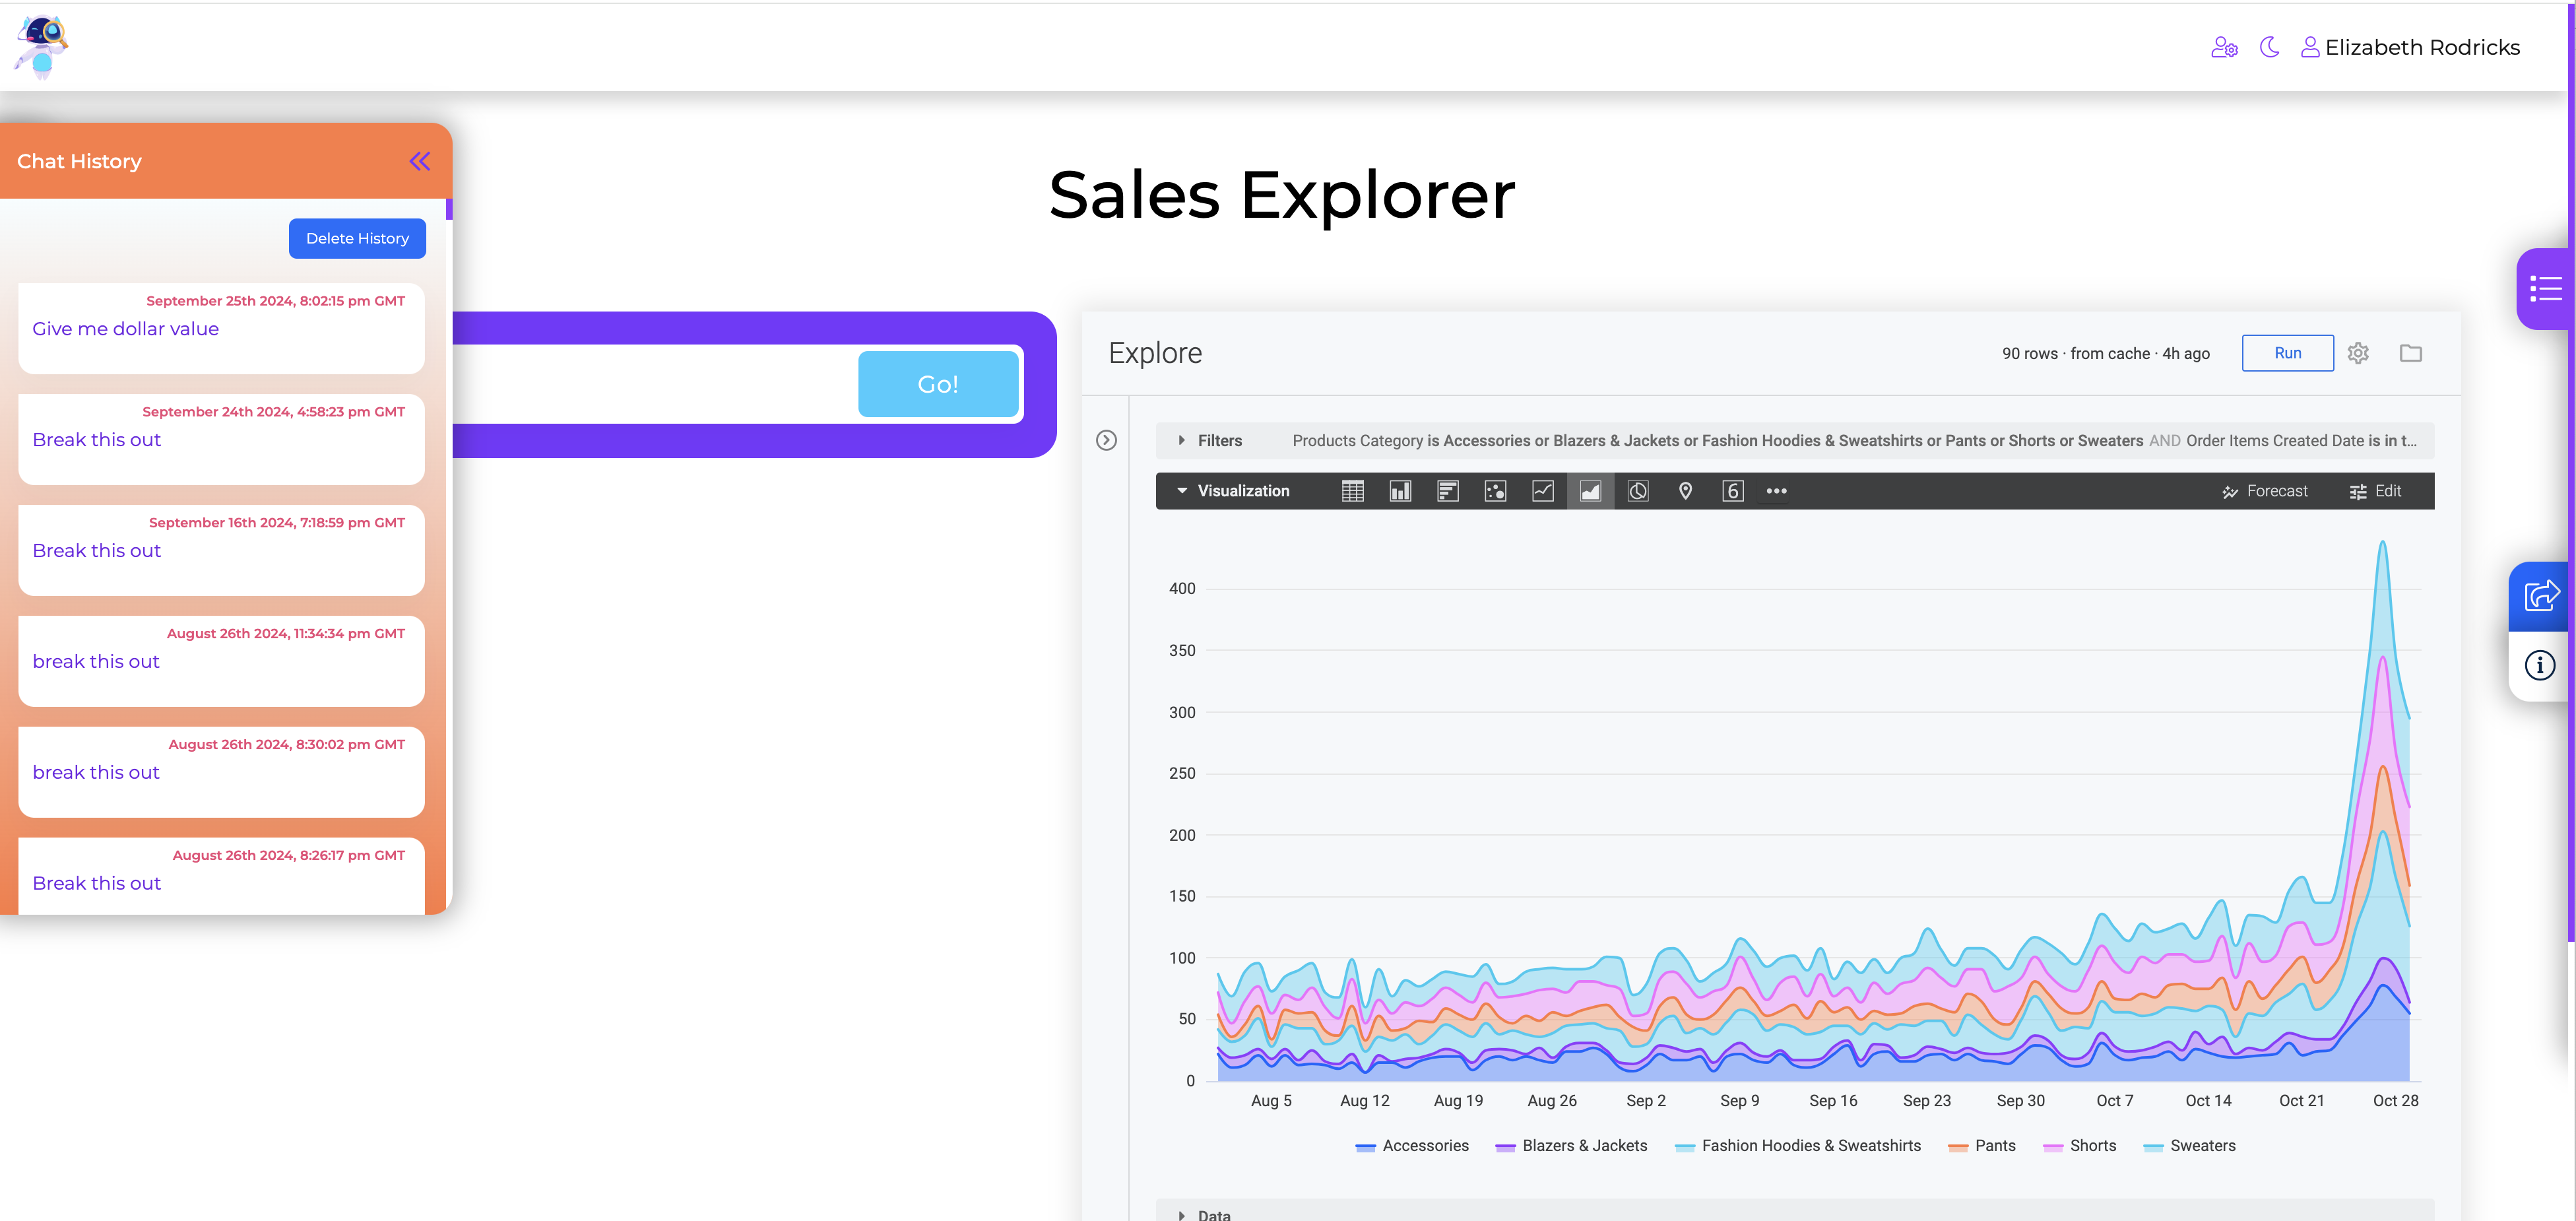The image size is (2576, 1221).
Task: Open August 26th 8:26 pm chat
Action: (x=221, y=876)
